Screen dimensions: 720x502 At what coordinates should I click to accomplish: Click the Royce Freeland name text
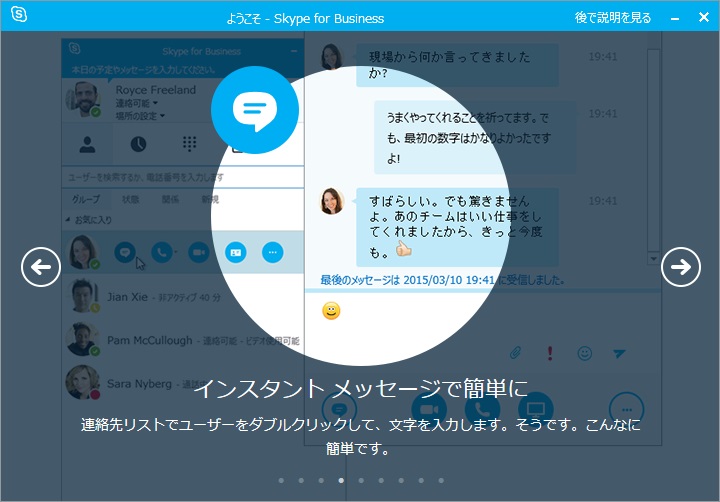pyautogui.click(x=156, y=90)
